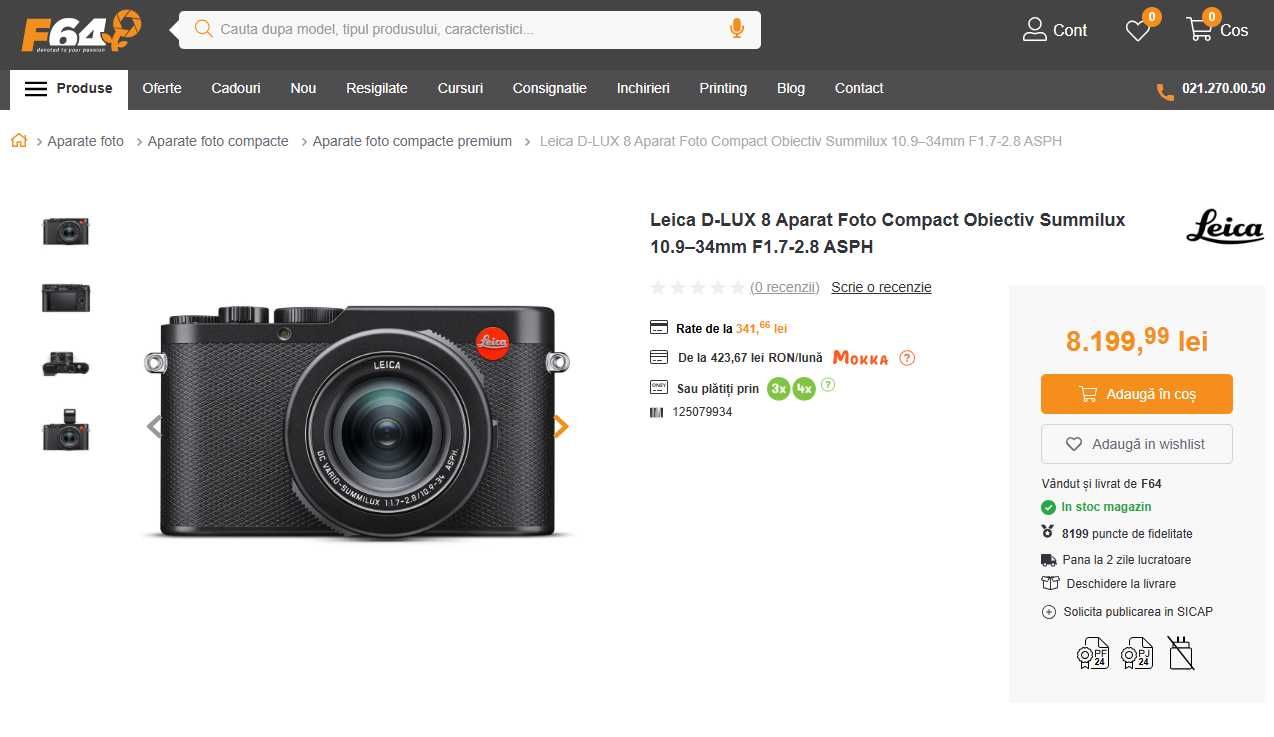Open wishlist heart icon in header
Image resolution: width=1274 pixels, height=737 pixels.
[x=1138, y=31]
